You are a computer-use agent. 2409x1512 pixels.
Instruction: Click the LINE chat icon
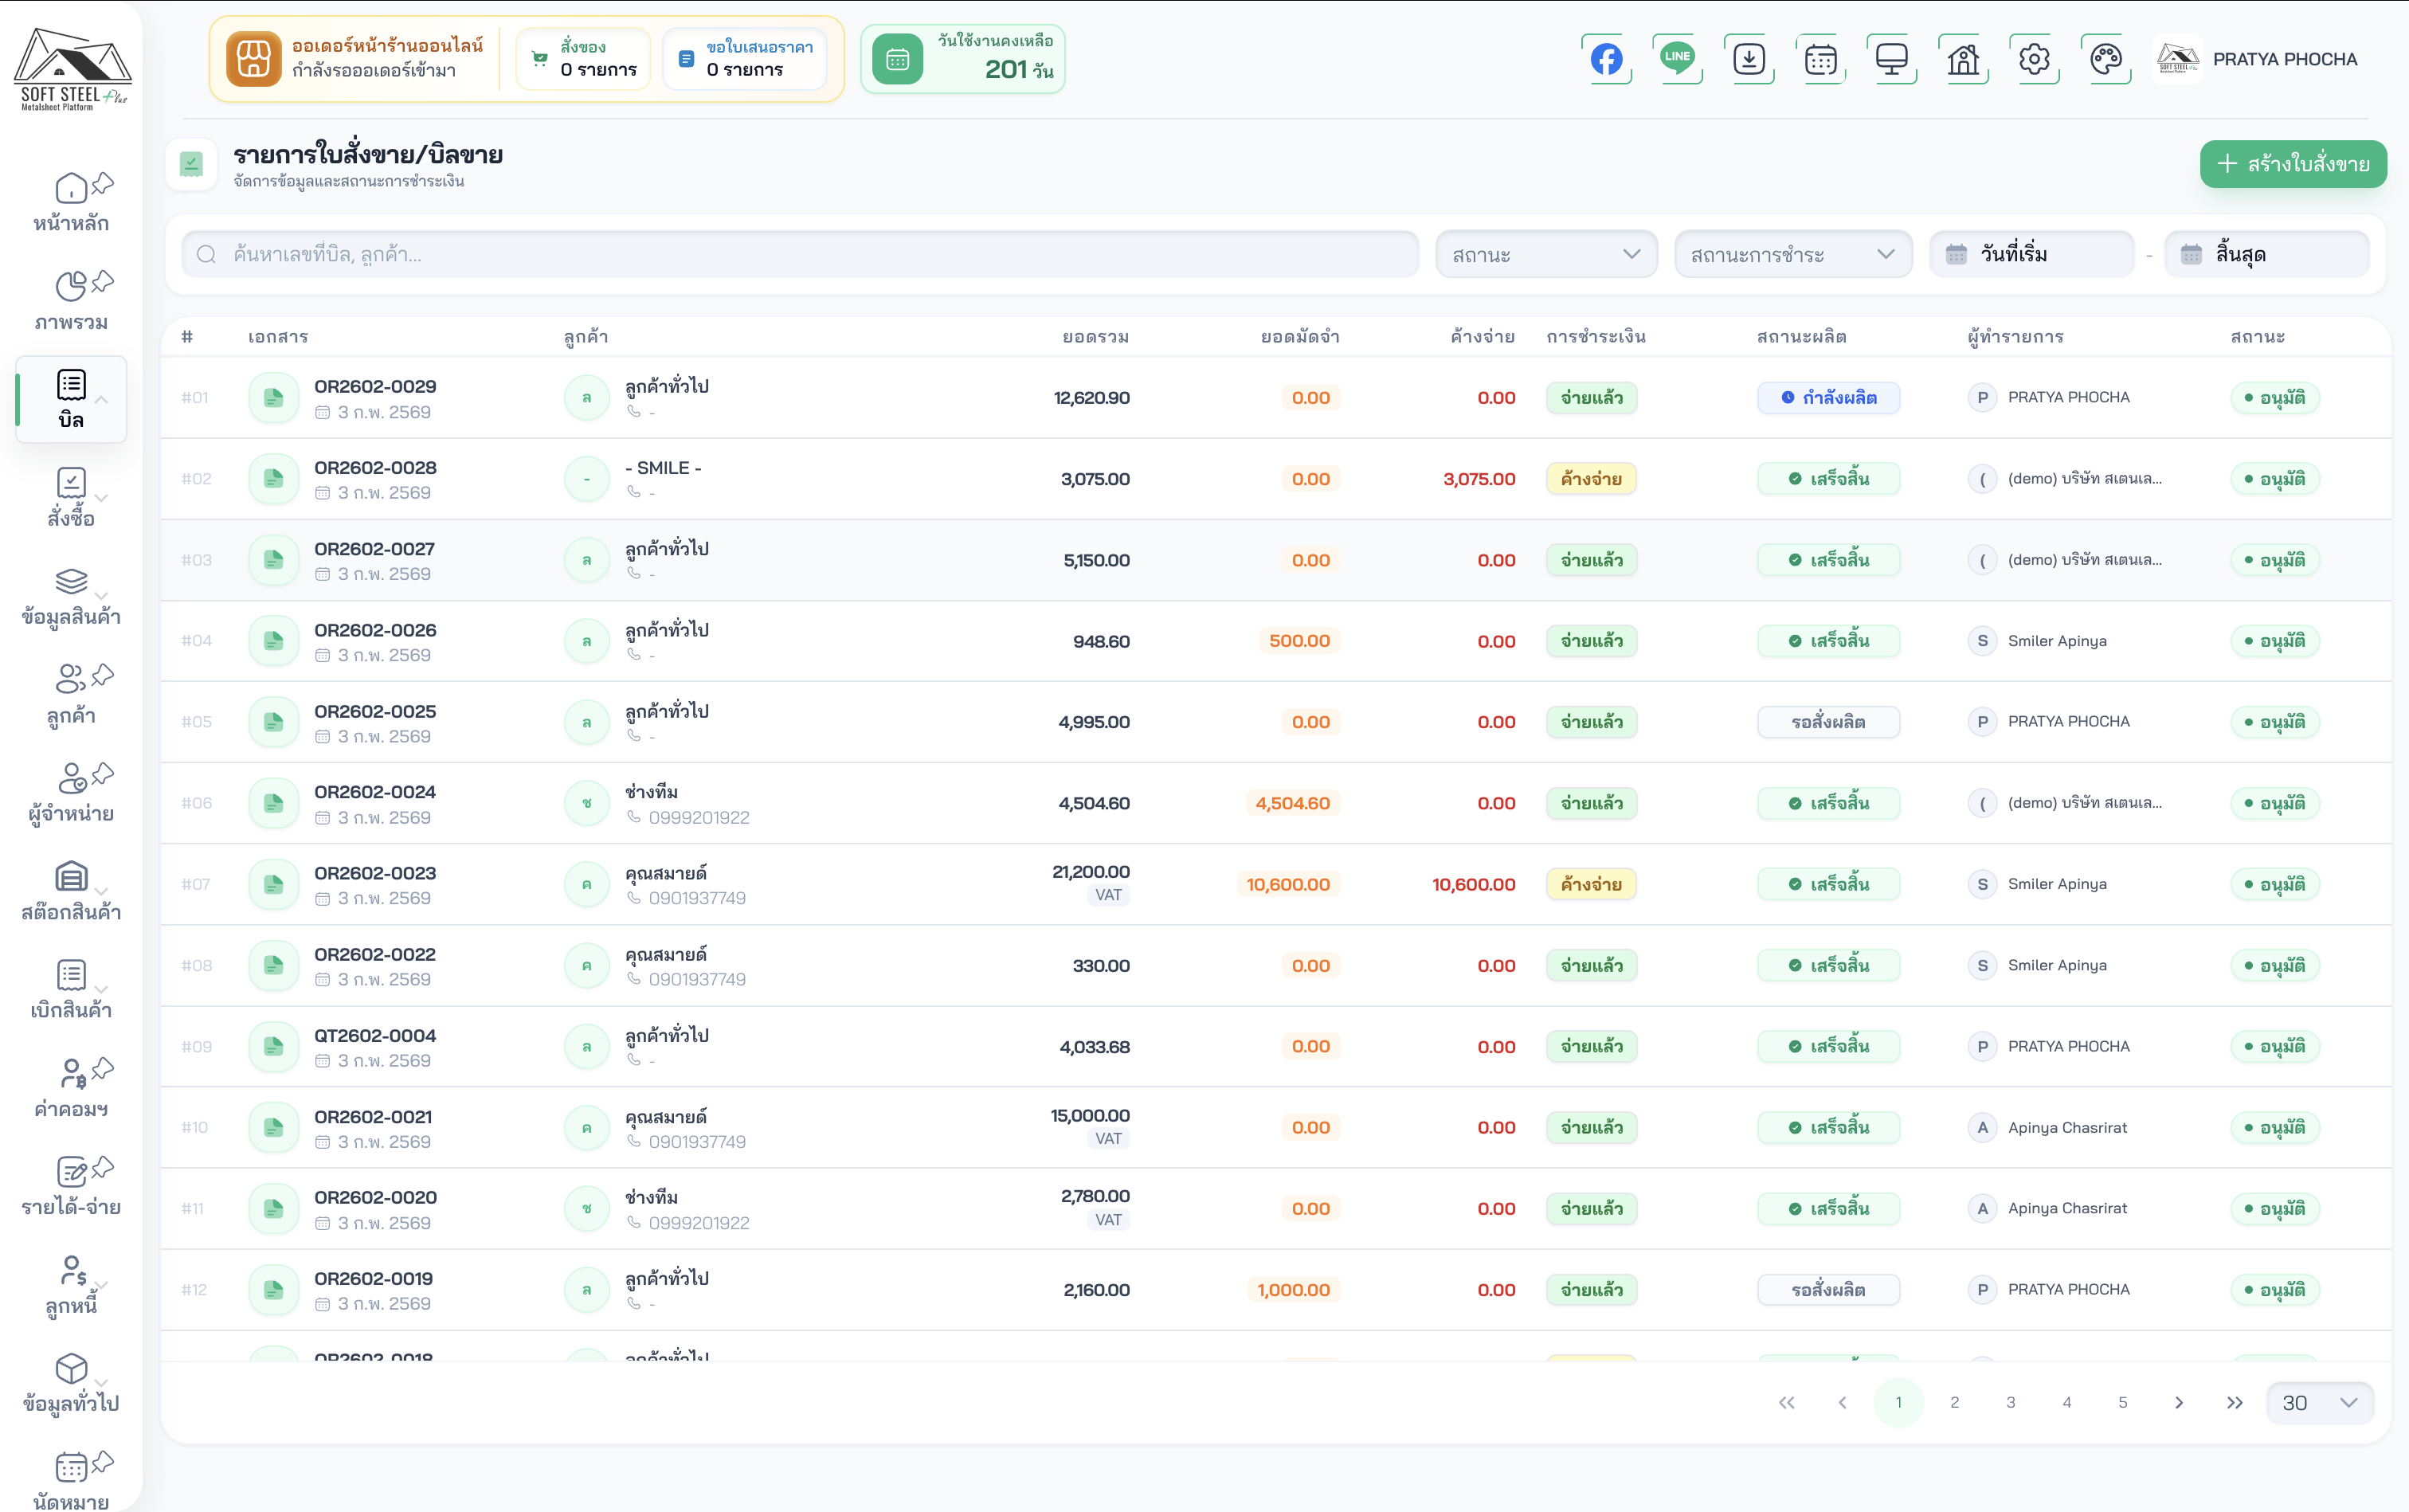1677,59
